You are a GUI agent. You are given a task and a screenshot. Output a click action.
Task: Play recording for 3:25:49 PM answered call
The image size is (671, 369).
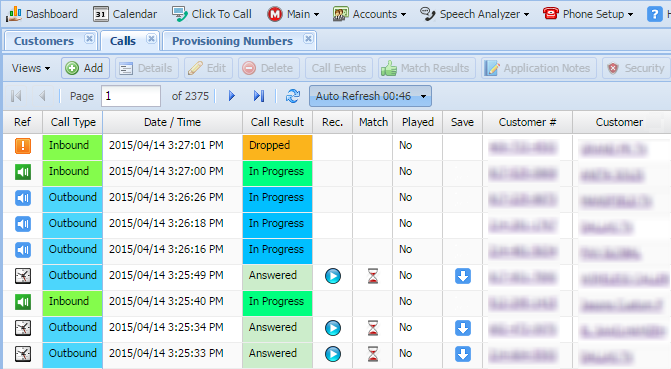333,276
